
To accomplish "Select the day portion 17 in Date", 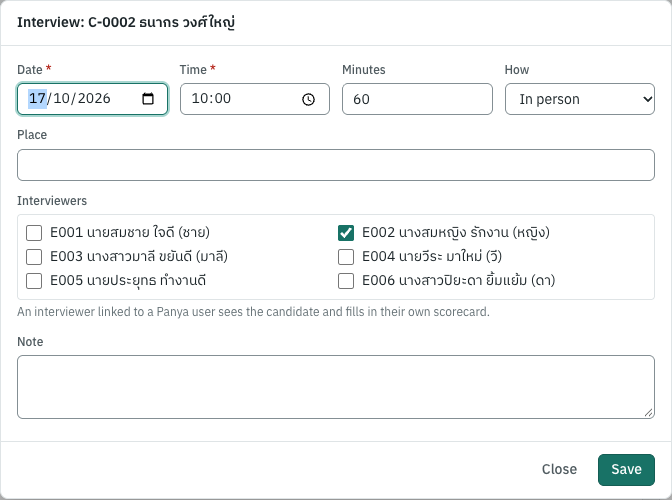I will coord(37,99).
